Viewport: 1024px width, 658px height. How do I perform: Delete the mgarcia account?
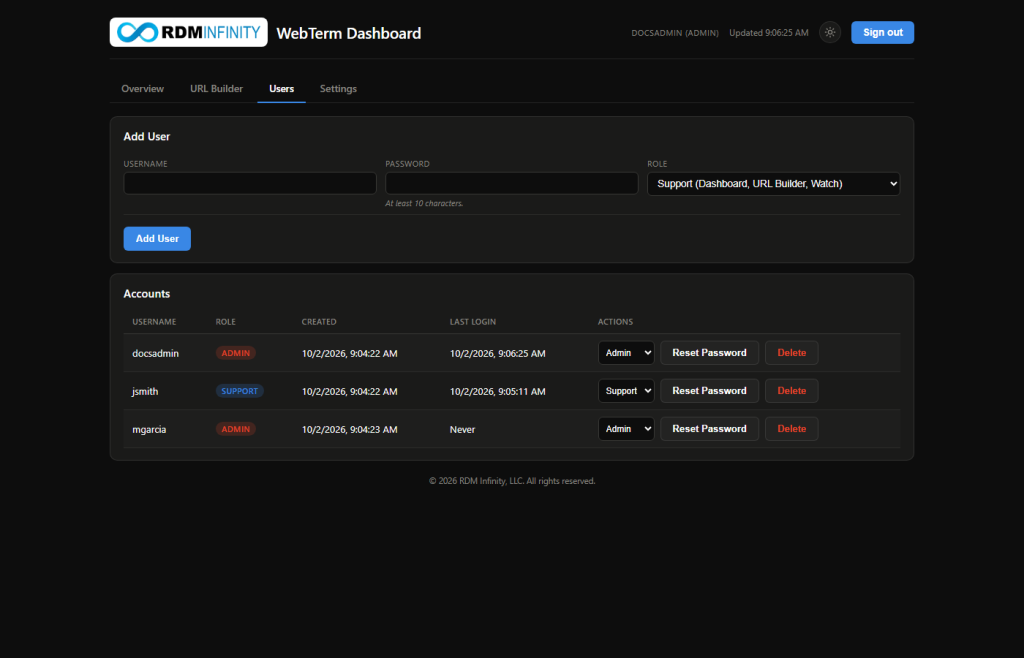pyautogui.click(x=792, y=429)
